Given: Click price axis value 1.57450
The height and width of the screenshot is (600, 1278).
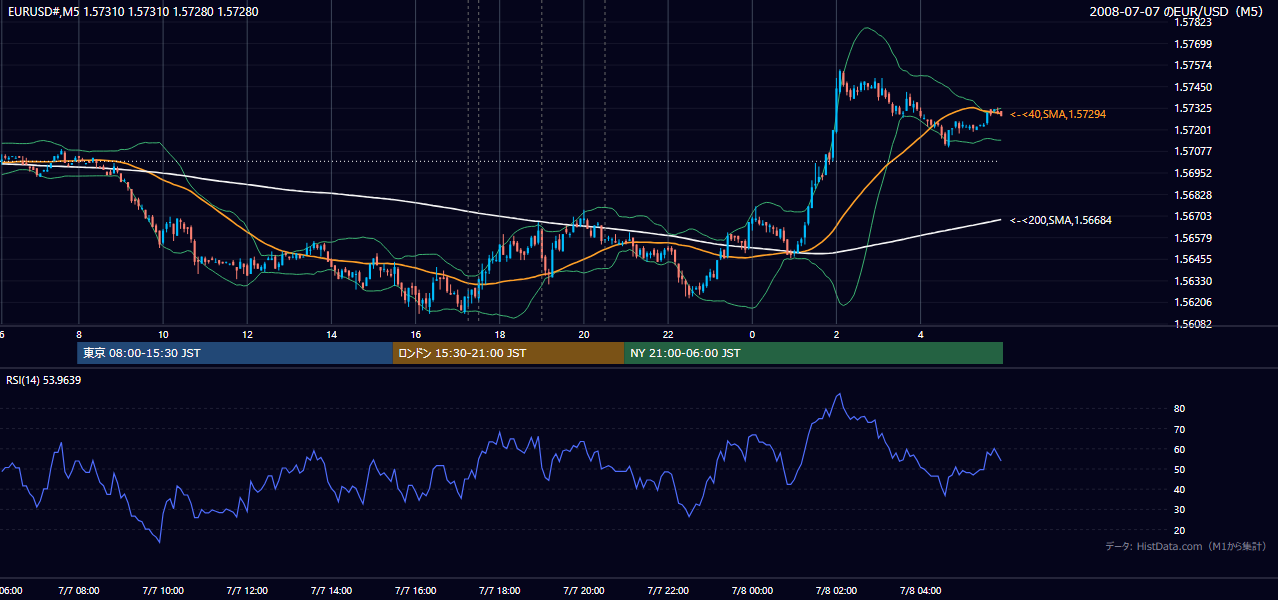Looking at the screenshot, I should (1194, 87).
